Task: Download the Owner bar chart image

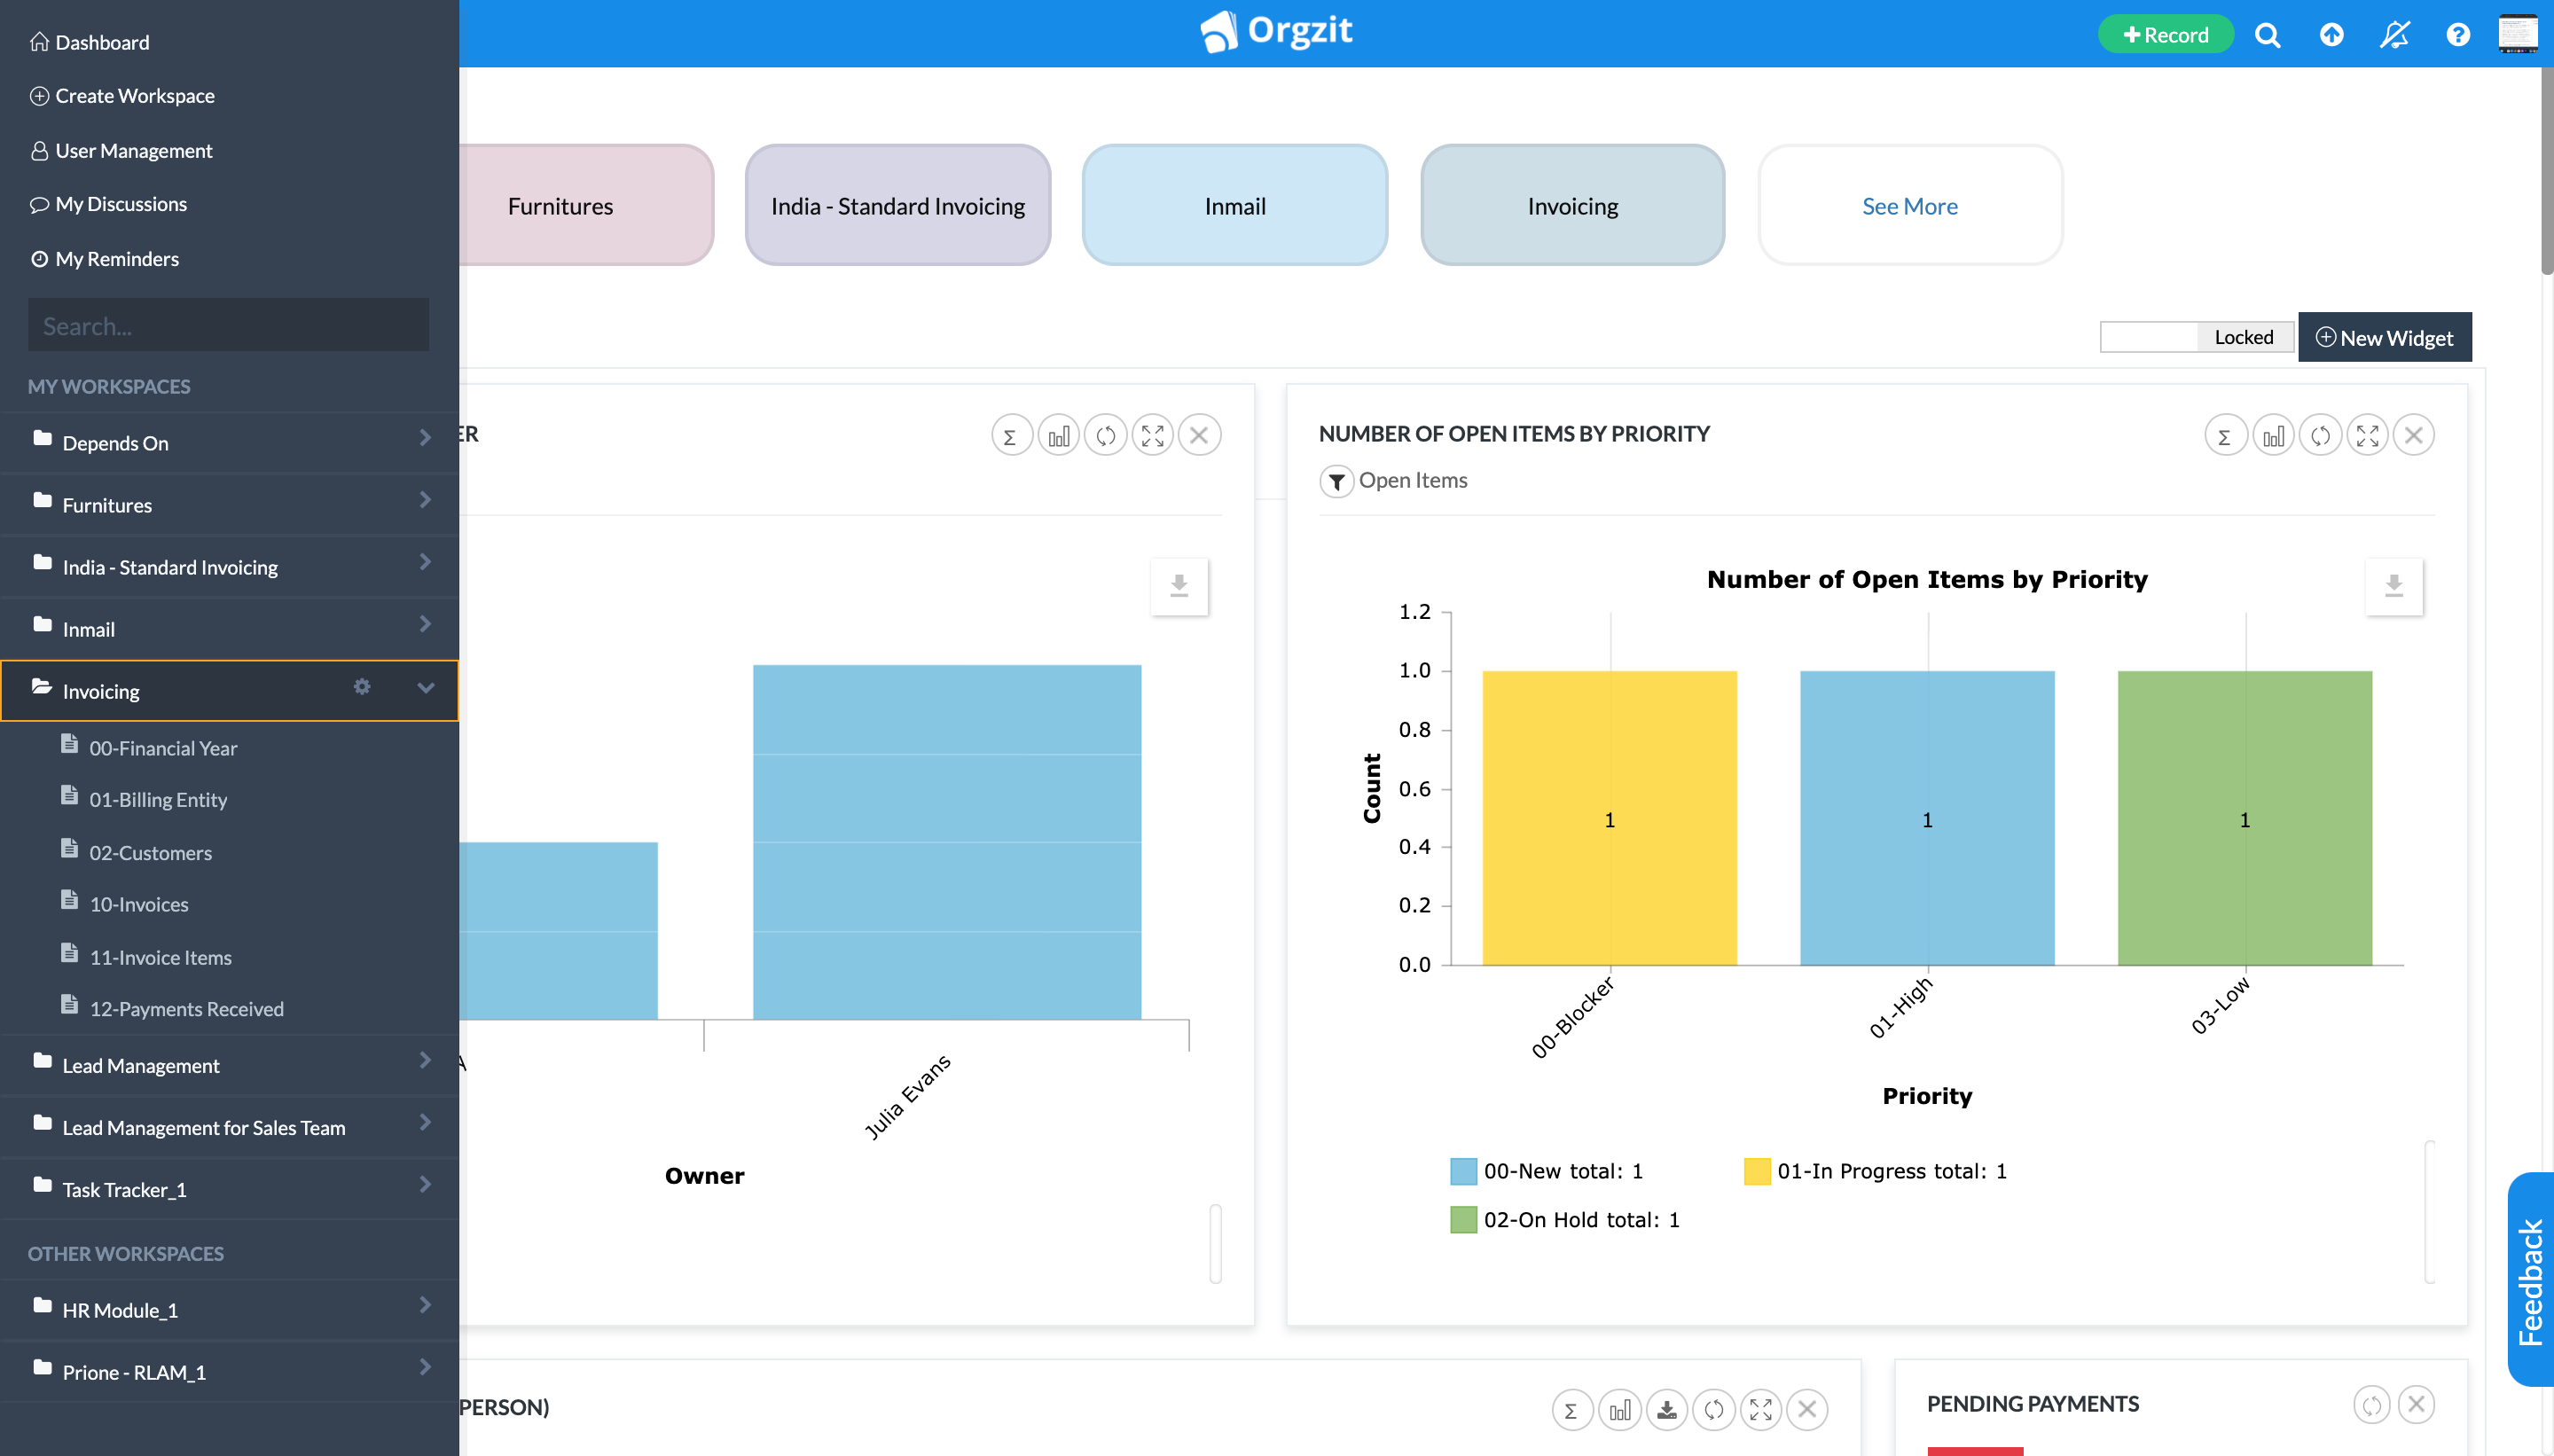Action: (1180, 586)
